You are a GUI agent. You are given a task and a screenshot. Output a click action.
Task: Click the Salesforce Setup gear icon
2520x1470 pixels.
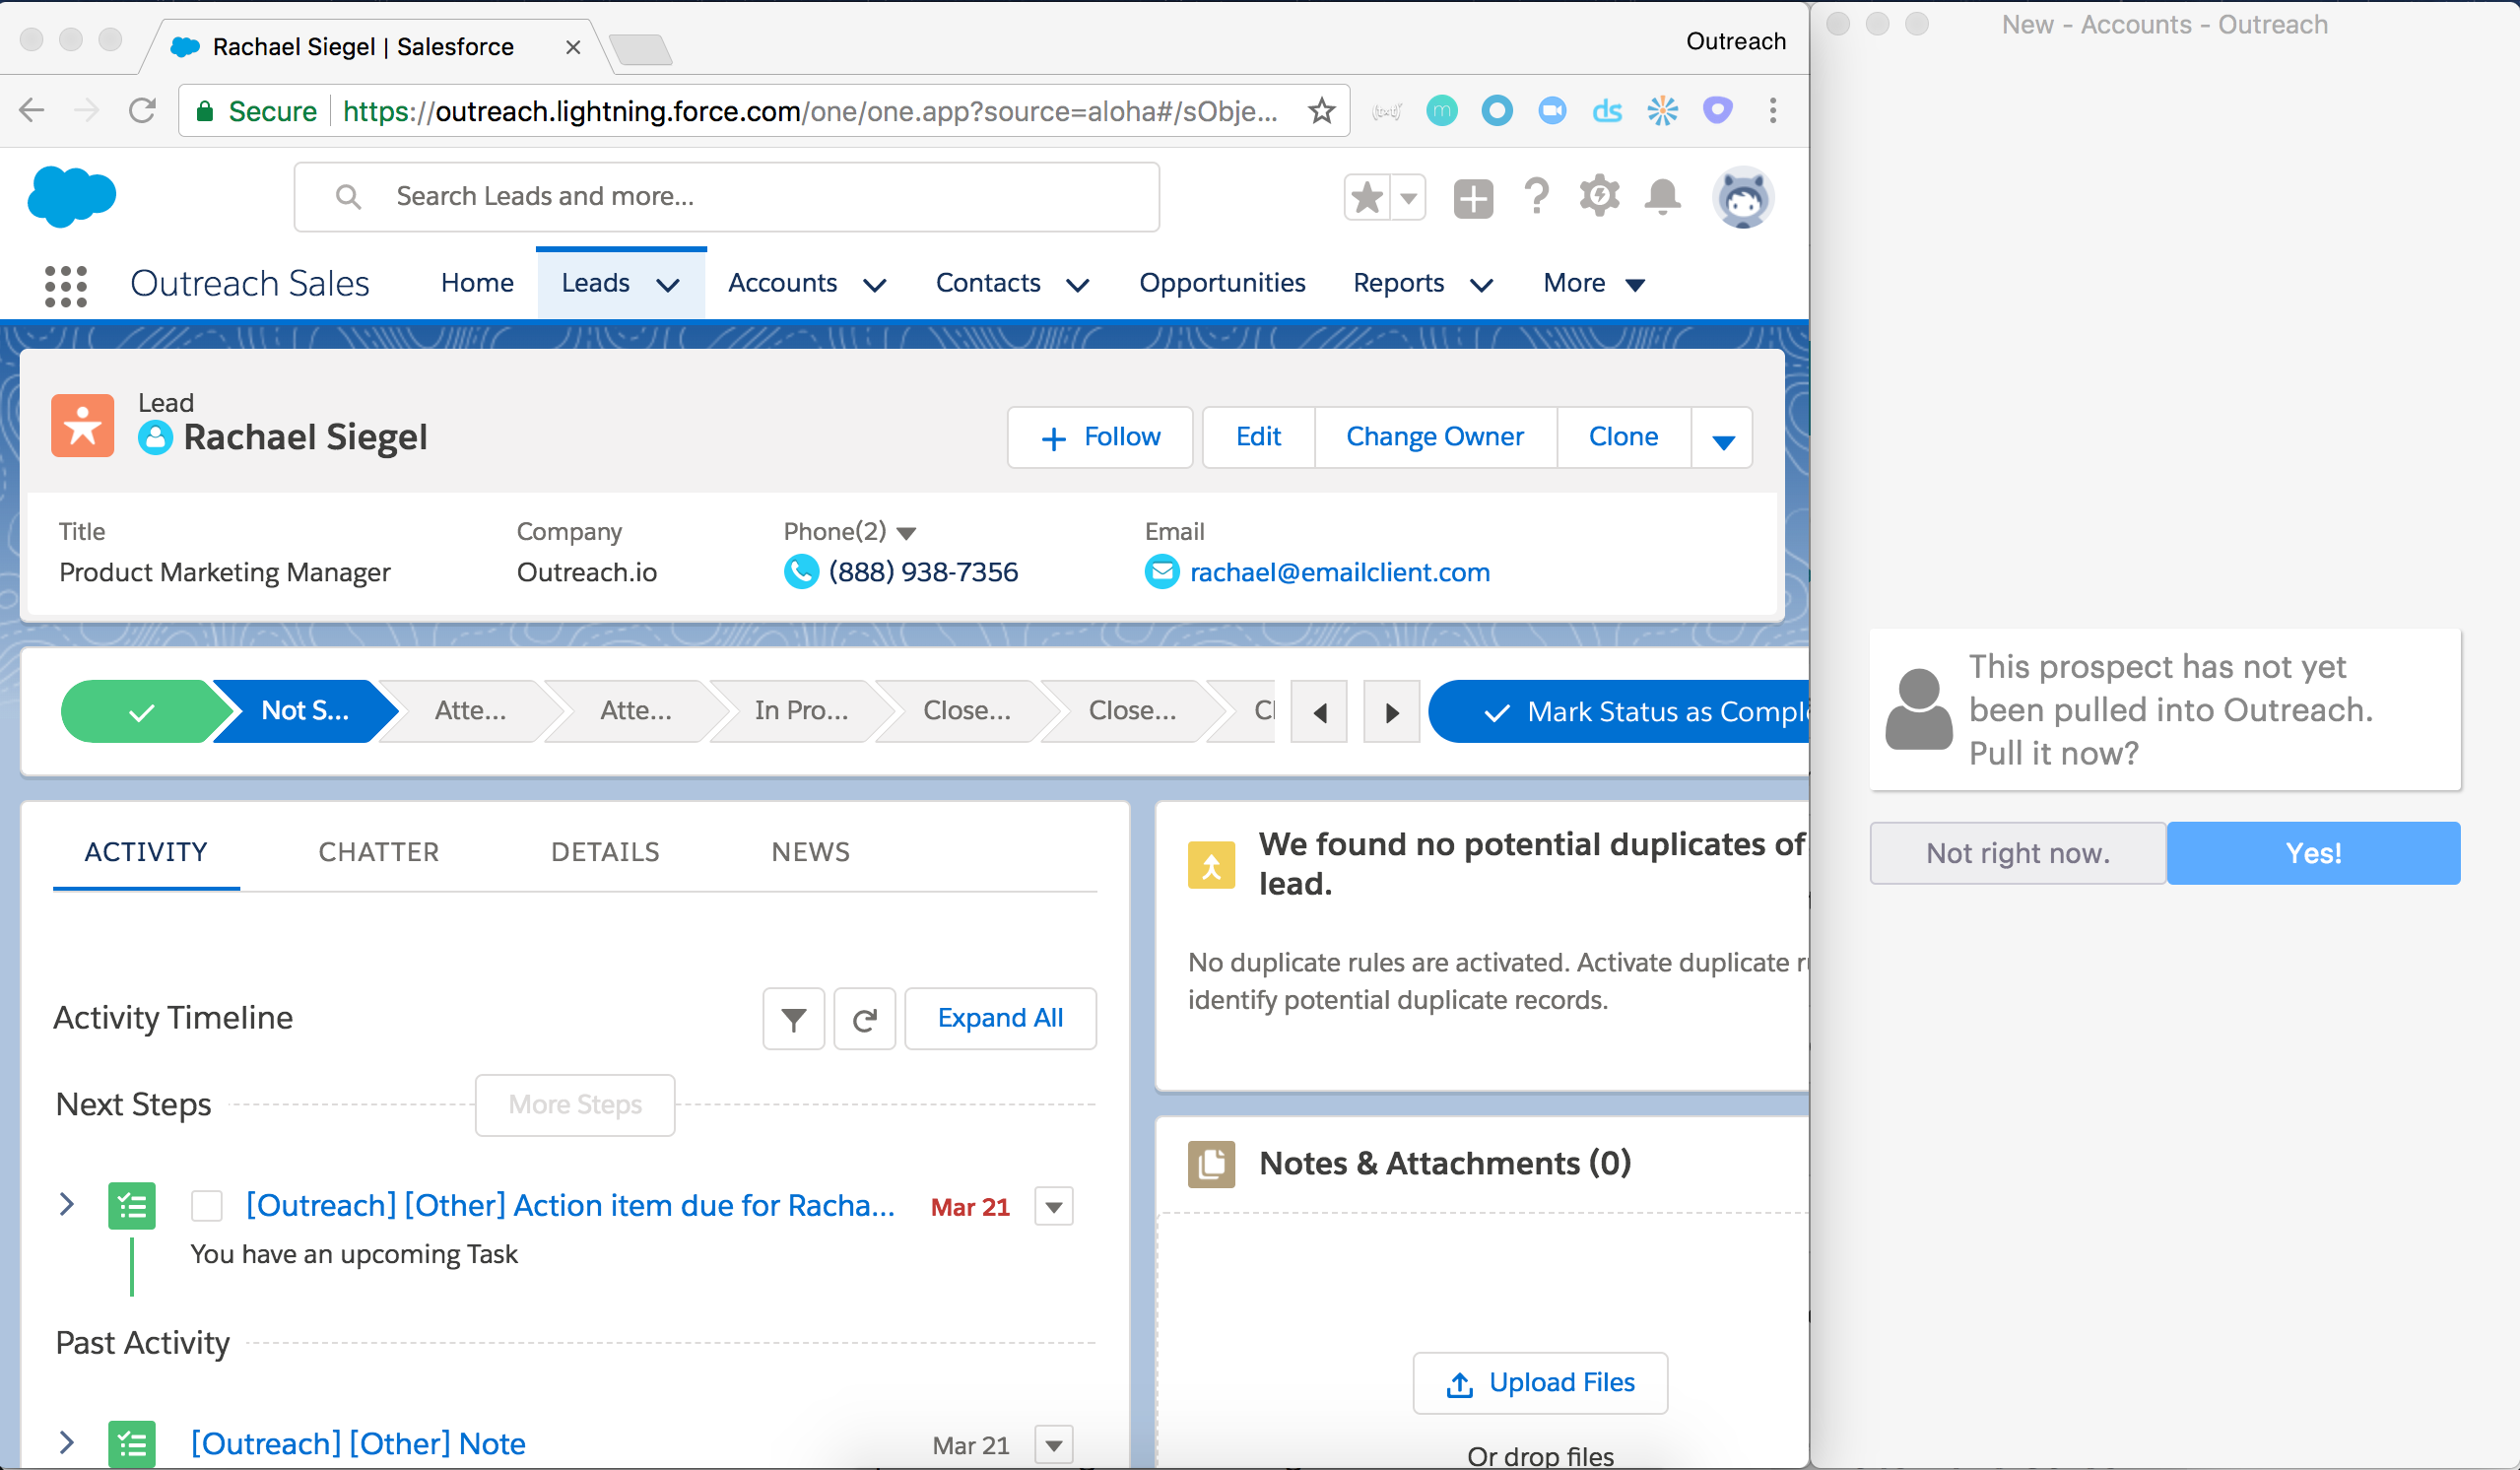pyautogui.click(x=1599, y=196)
